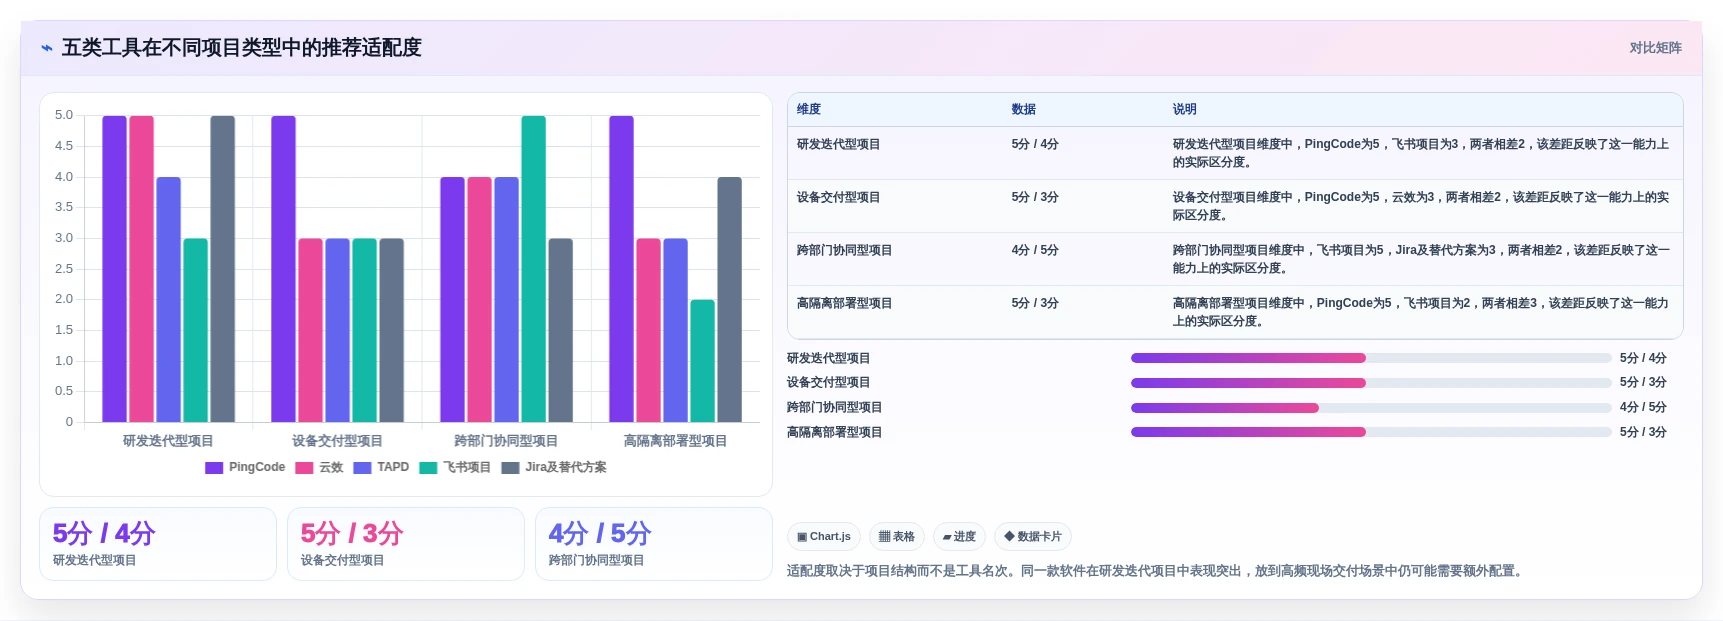Click 云效 bar in 设备交付型项目 group

click(x=311, y=330)
